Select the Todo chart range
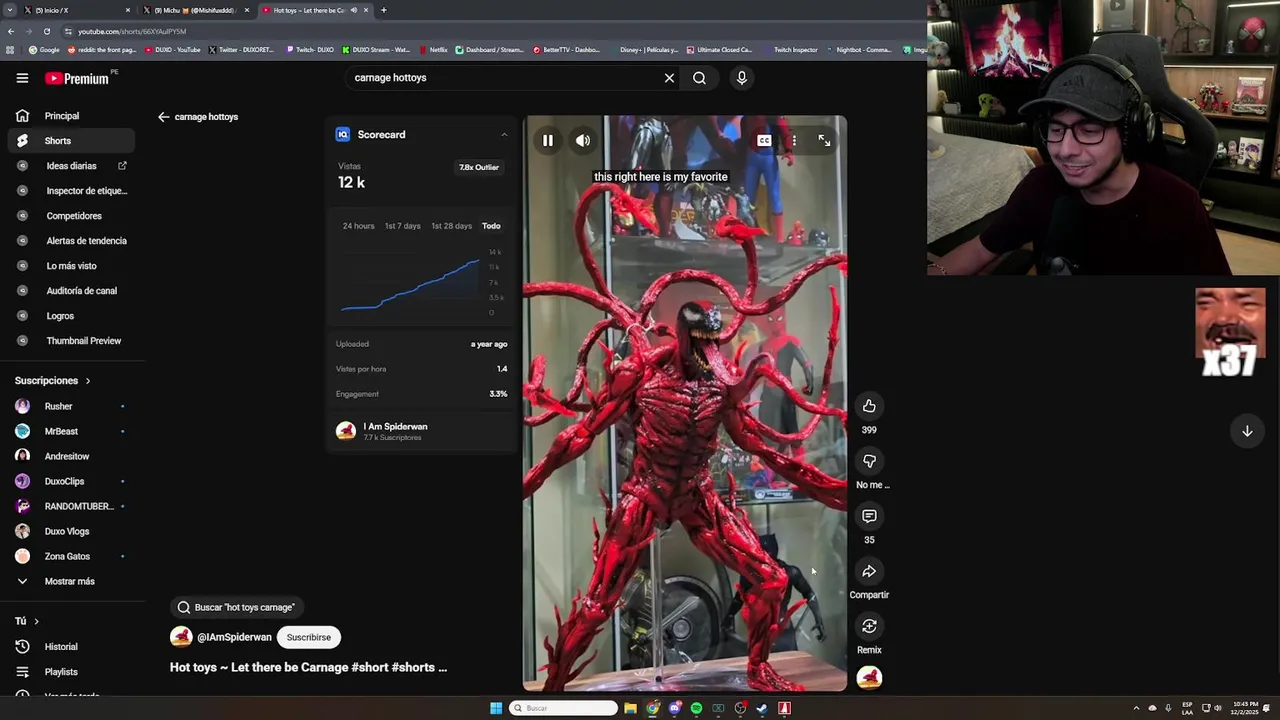 491,226
